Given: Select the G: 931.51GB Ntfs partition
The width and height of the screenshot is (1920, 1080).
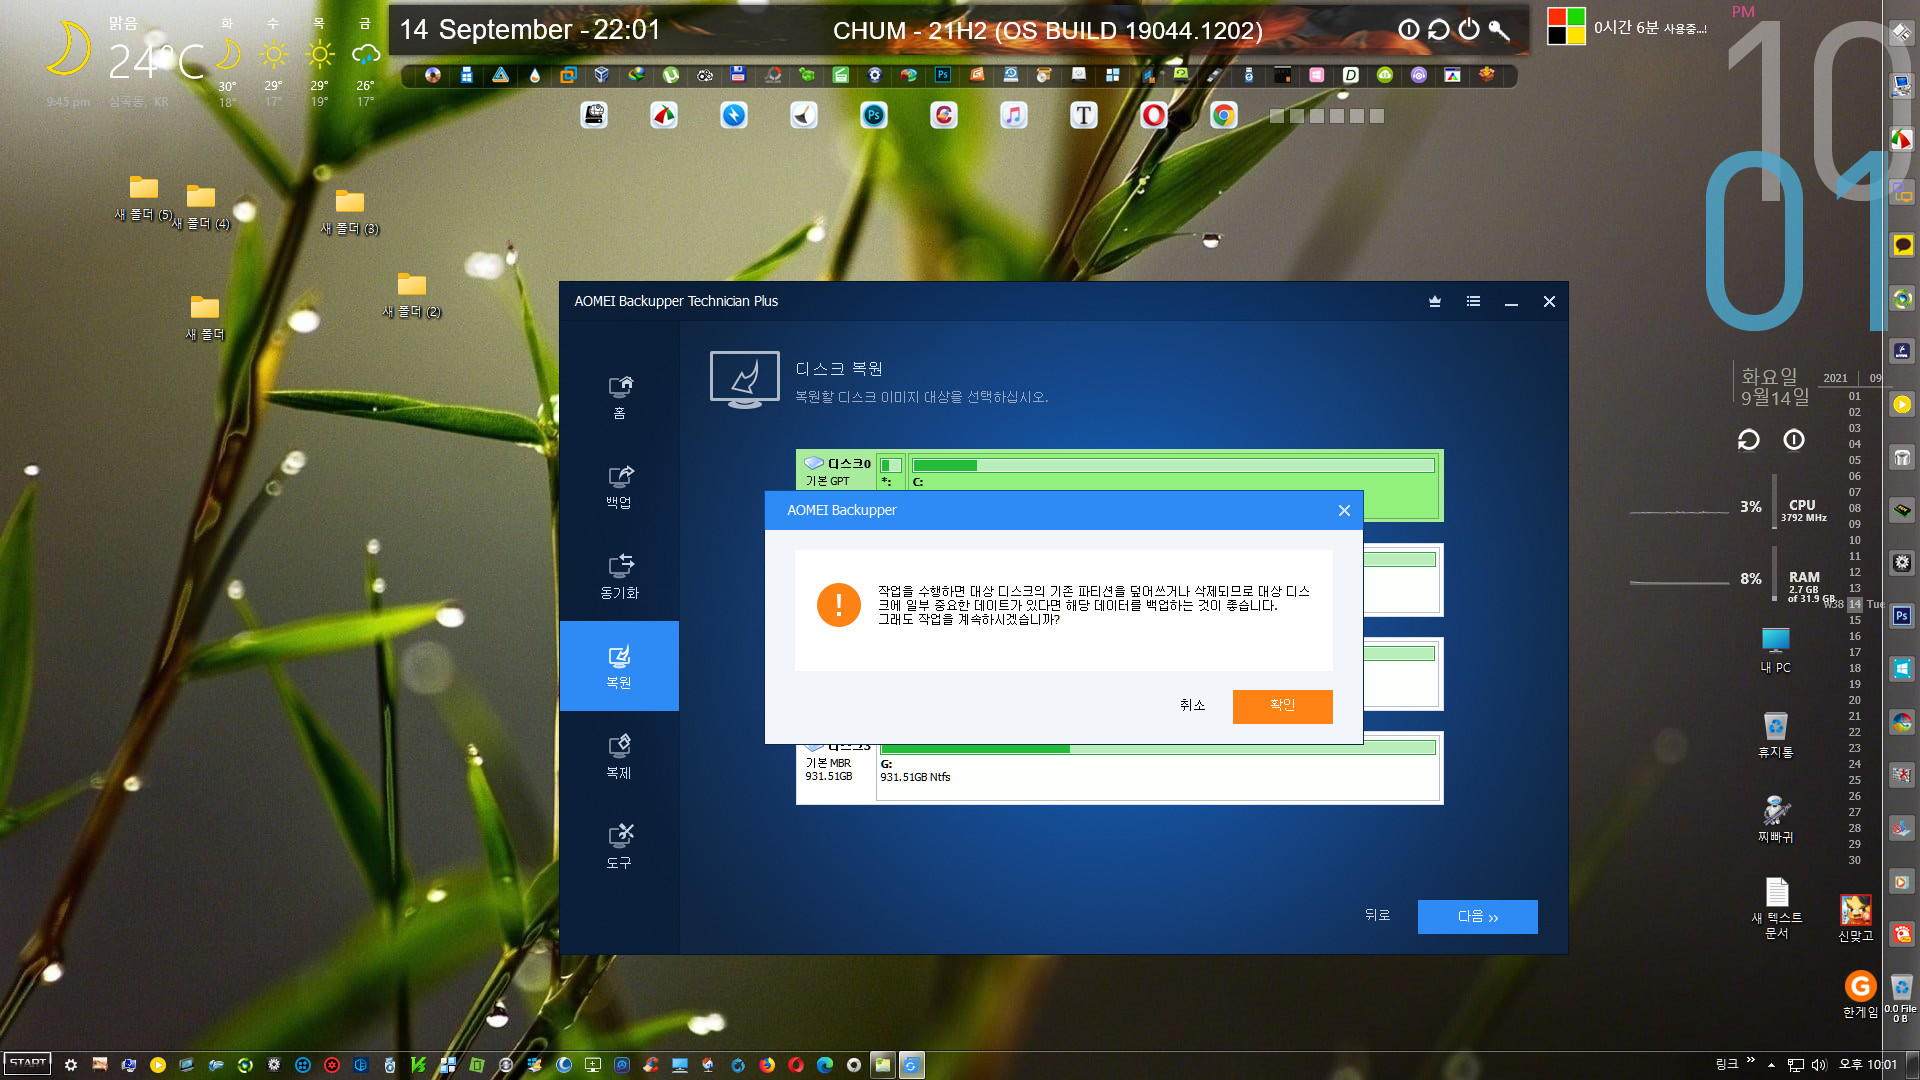Looking at the screenshot, I should click(1158, 769).
